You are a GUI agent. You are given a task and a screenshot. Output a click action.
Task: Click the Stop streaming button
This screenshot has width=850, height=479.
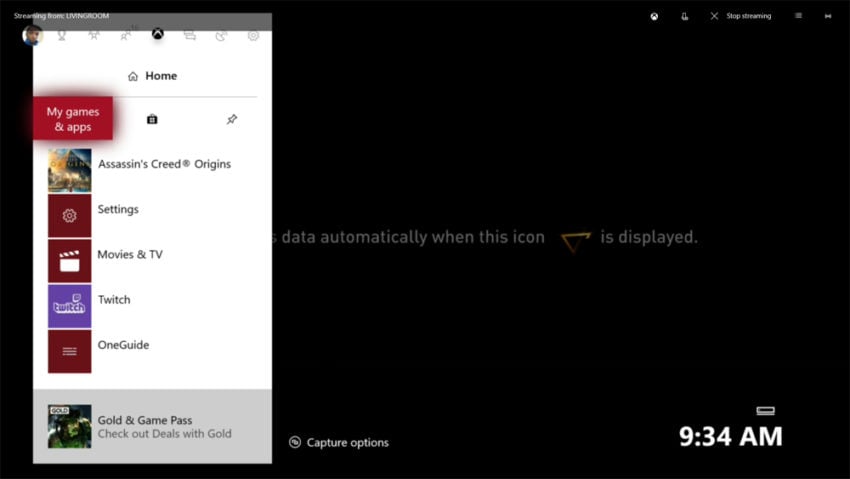740,16
